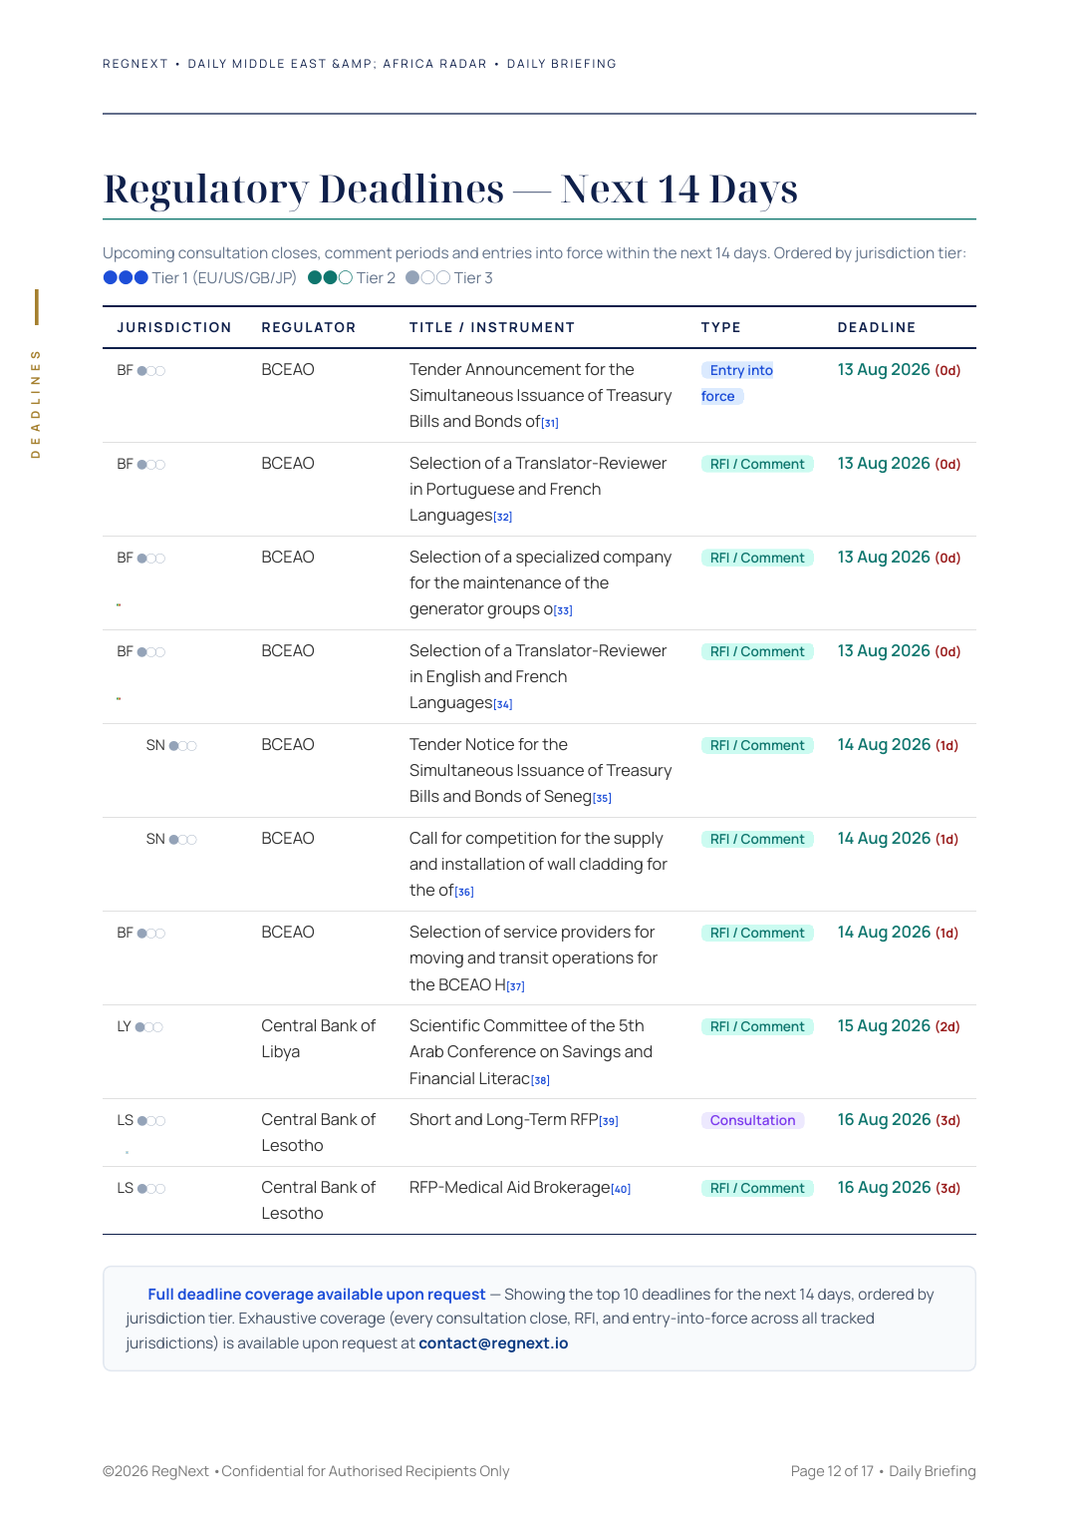This screenshot has width=1080, height=1528.
Task: Click the REGULATOR column header
Action: 308,327
